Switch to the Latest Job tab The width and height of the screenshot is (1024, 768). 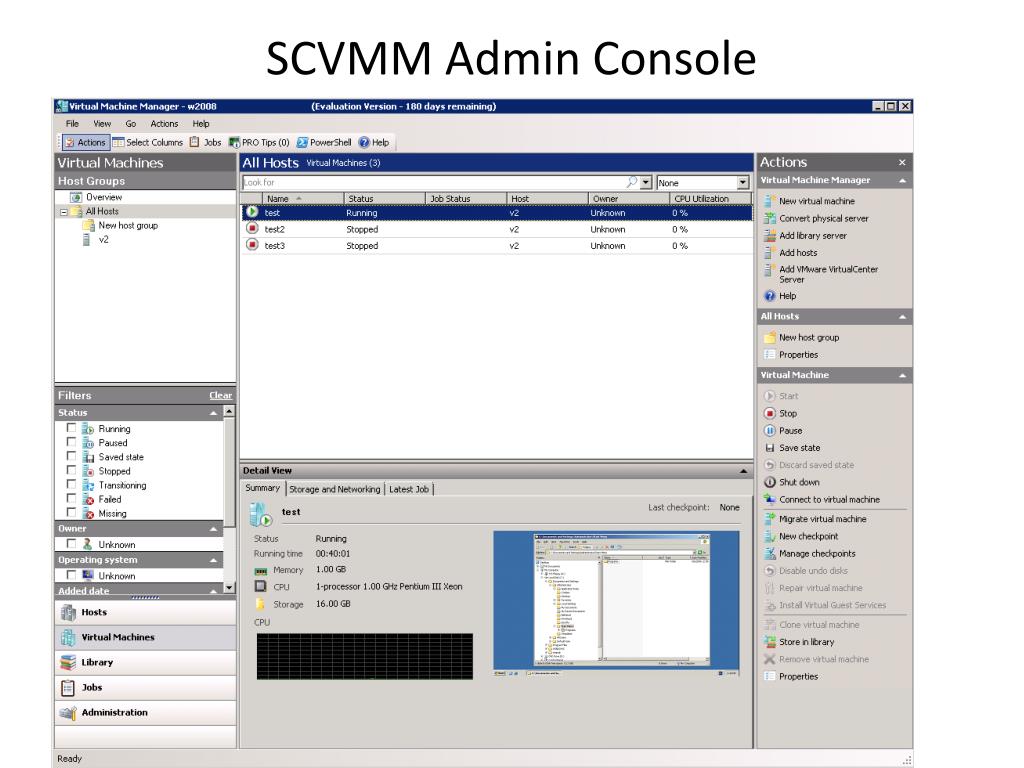tap(409, 489)
